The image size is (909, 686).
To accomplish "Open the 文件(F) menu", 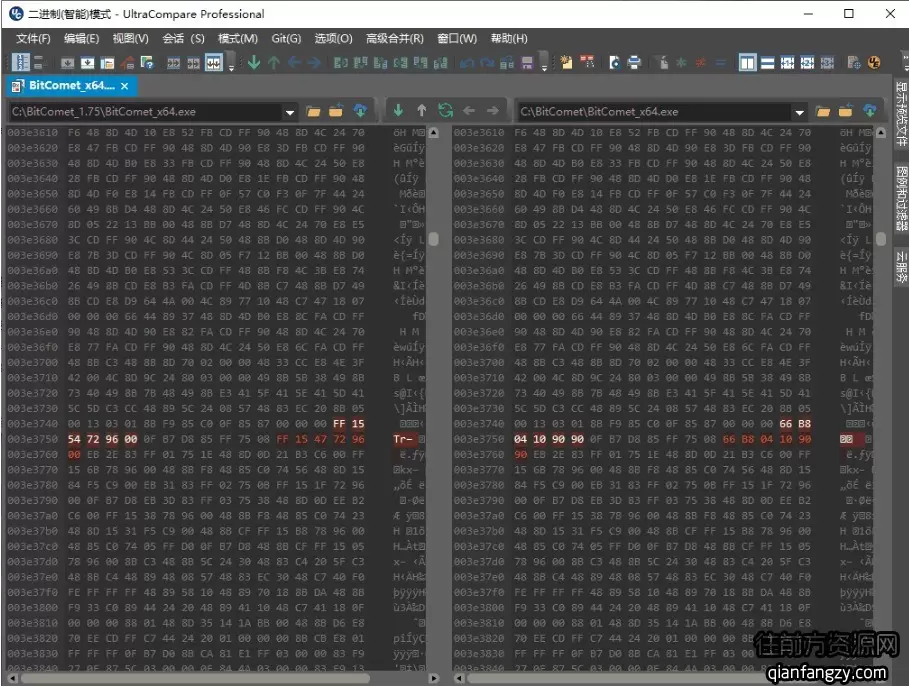I will 33,39.
